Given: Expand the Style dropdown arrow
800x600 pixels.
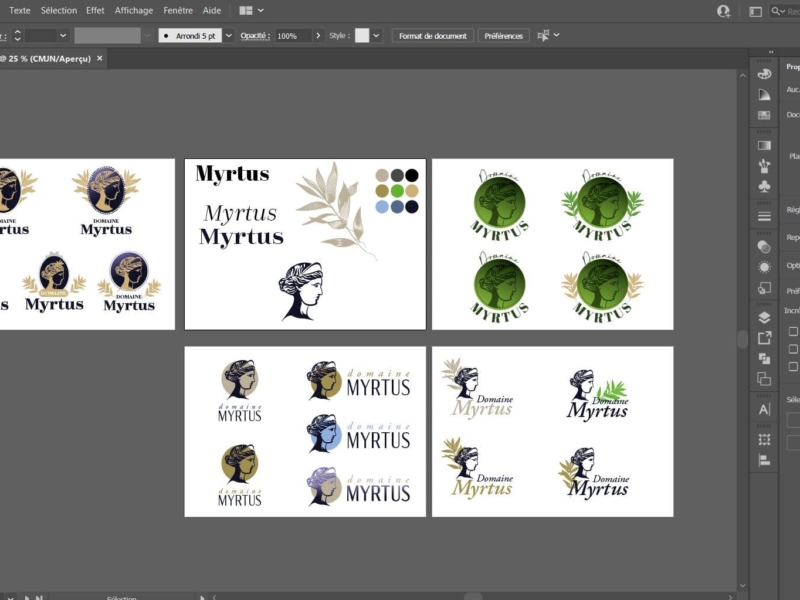Looking at the screenshot, I should coord(376,35).
